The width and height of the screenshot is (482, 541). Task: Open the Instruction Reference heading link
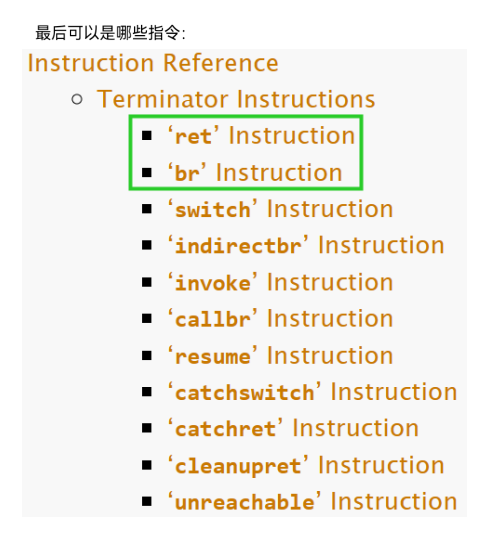coord(153,63)
